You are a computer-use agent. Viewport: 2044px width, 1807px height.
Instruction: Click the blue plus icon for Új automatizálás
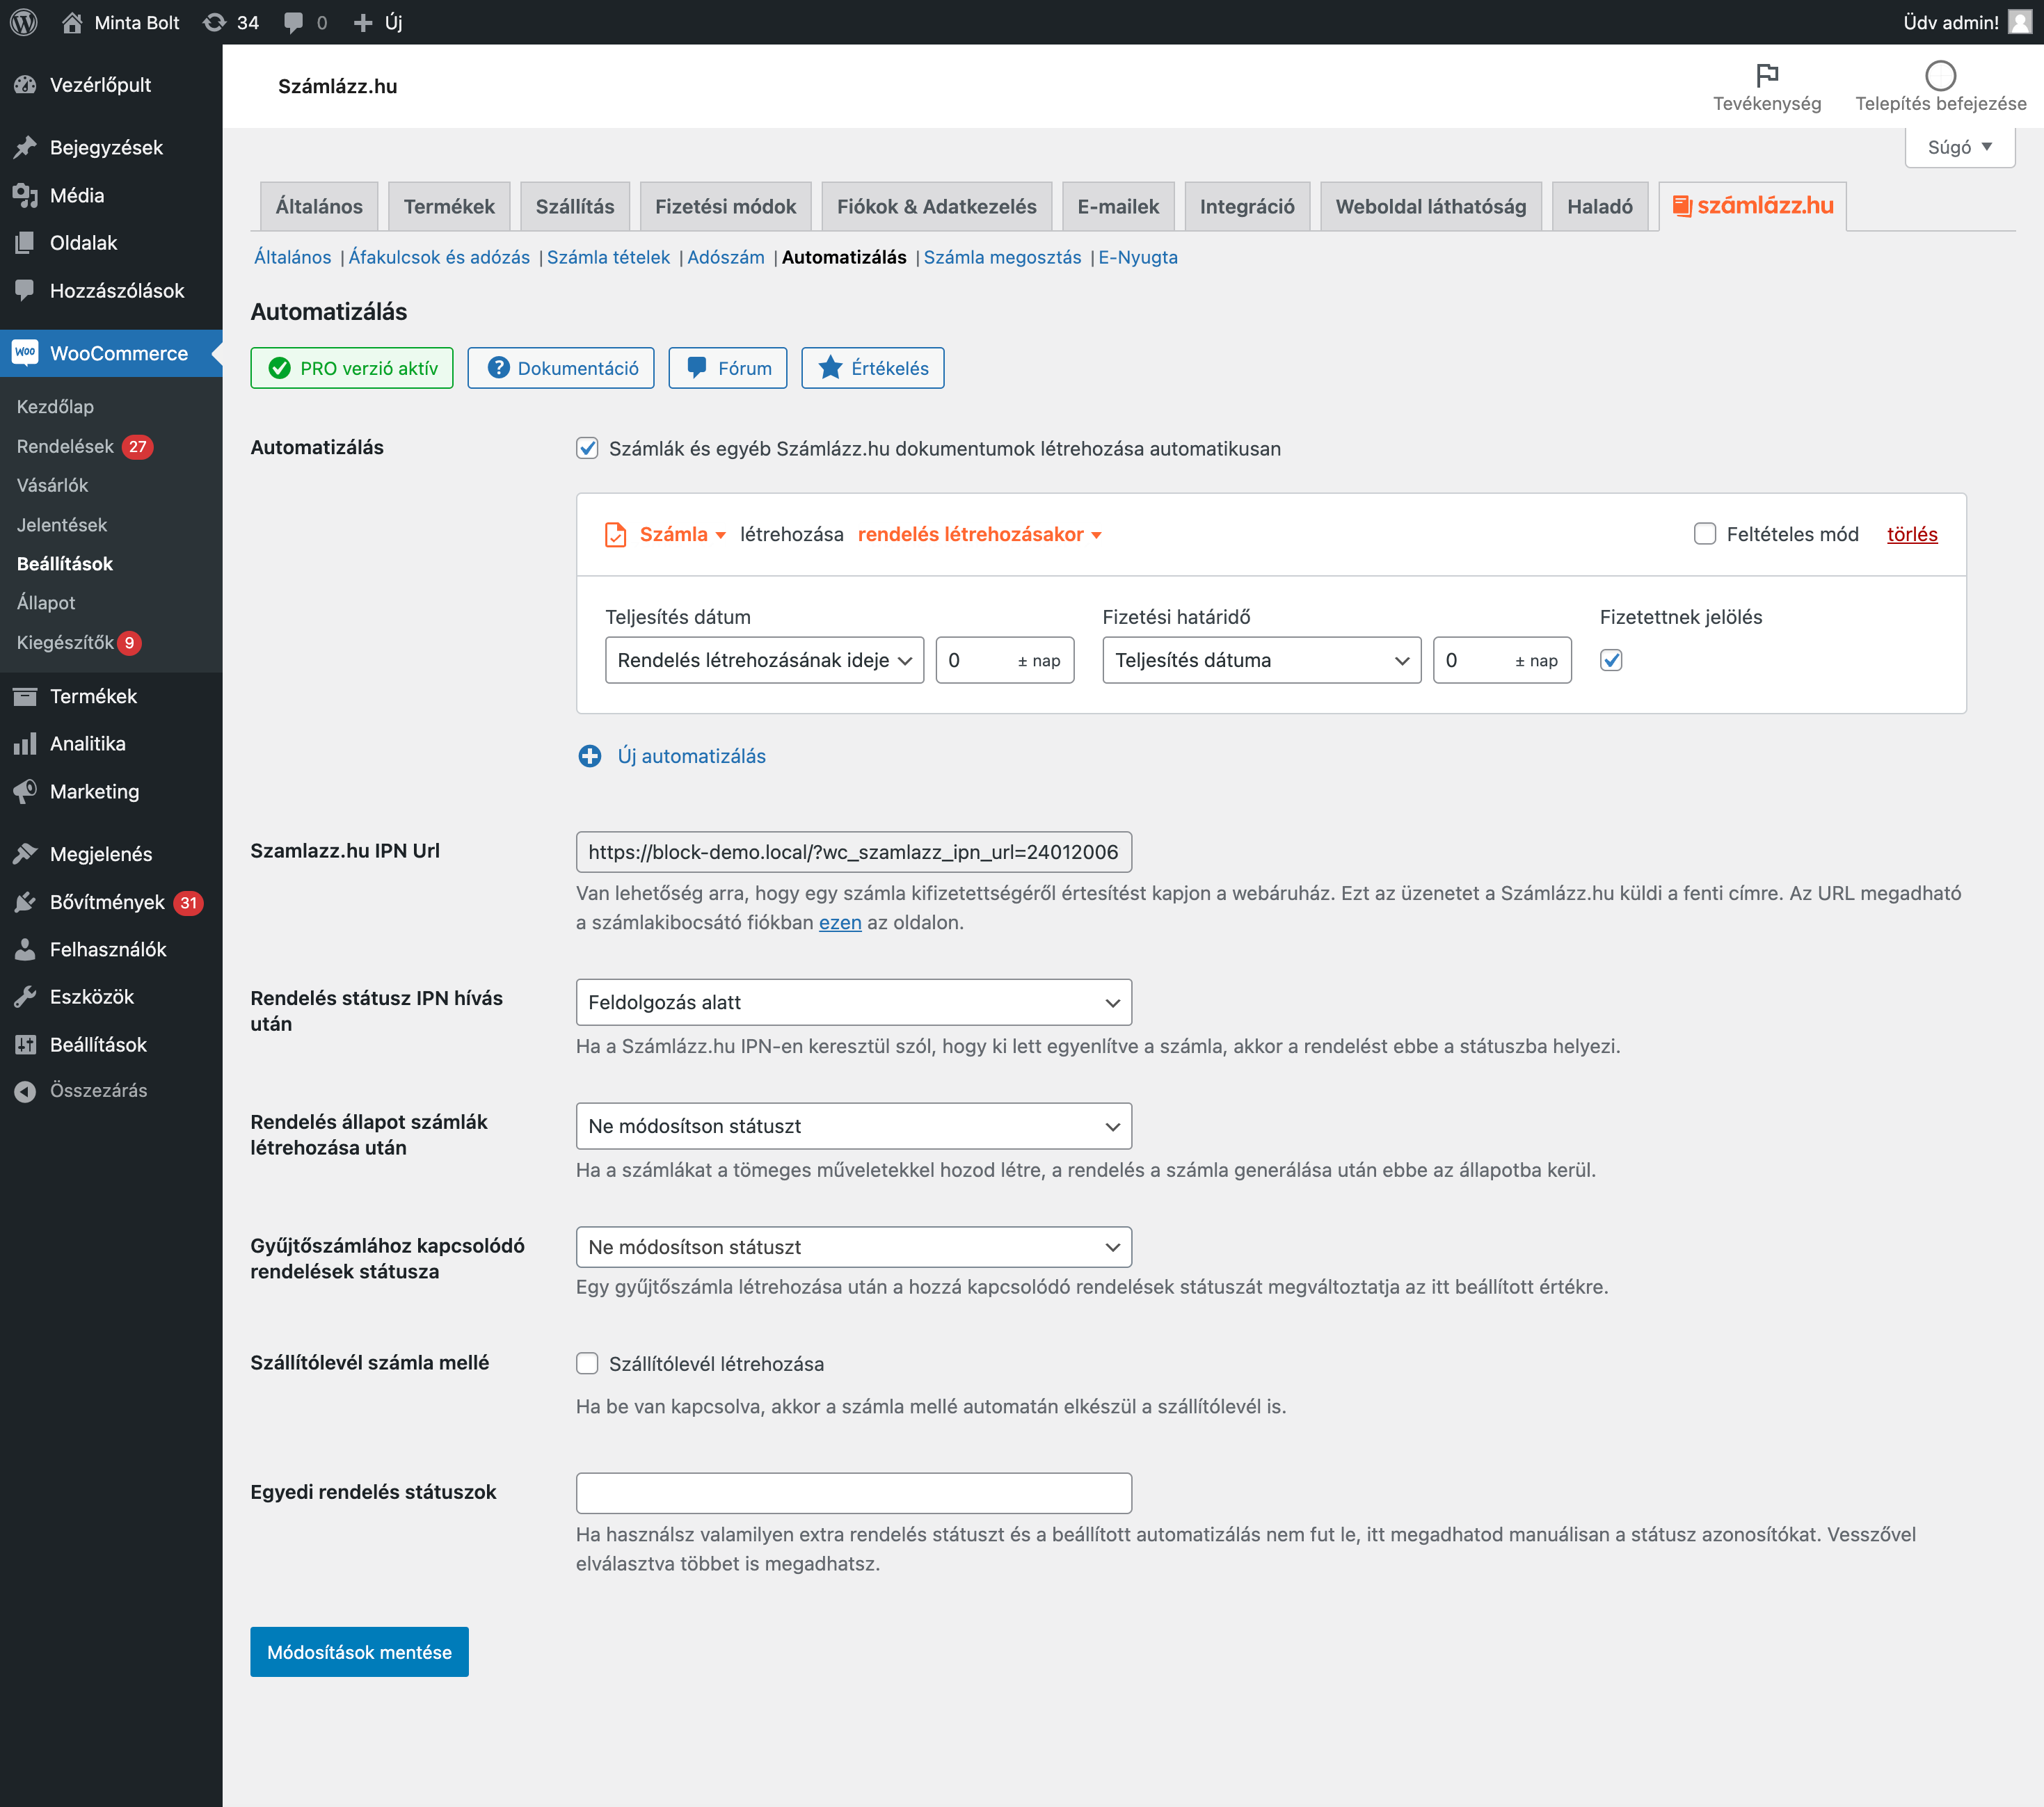tap(590, 756)
